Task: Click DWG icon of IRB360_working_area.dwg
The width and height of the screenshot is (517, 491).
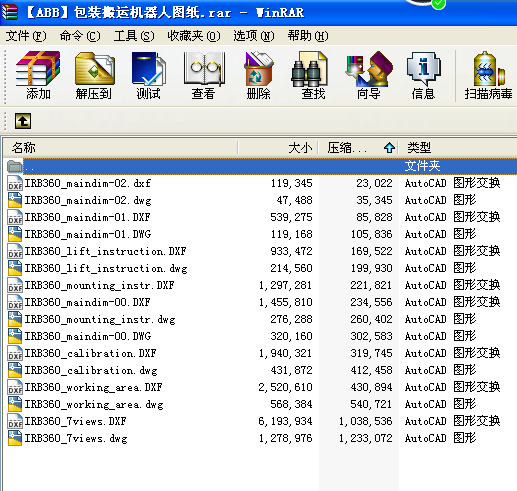Action: click(x=15, y=404)
